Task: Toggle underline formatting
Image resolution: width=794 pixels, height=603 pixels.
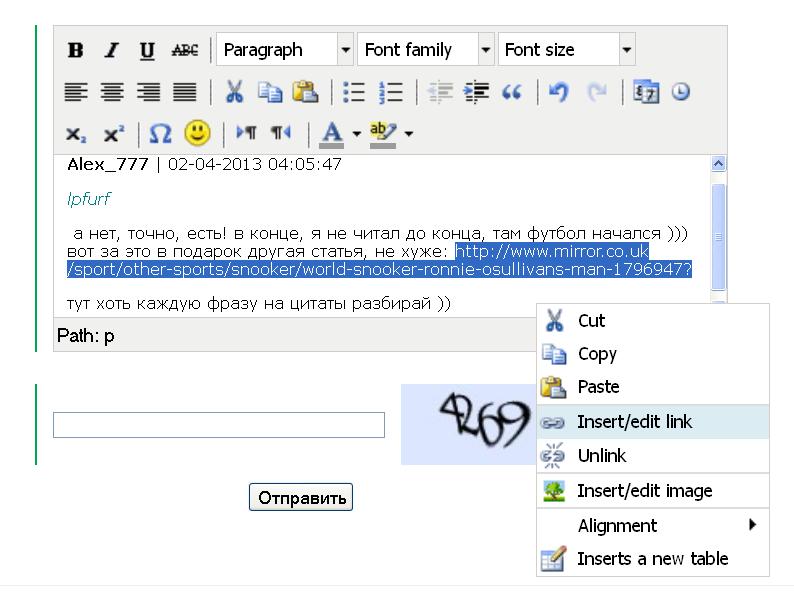Action: click(147, 50)
